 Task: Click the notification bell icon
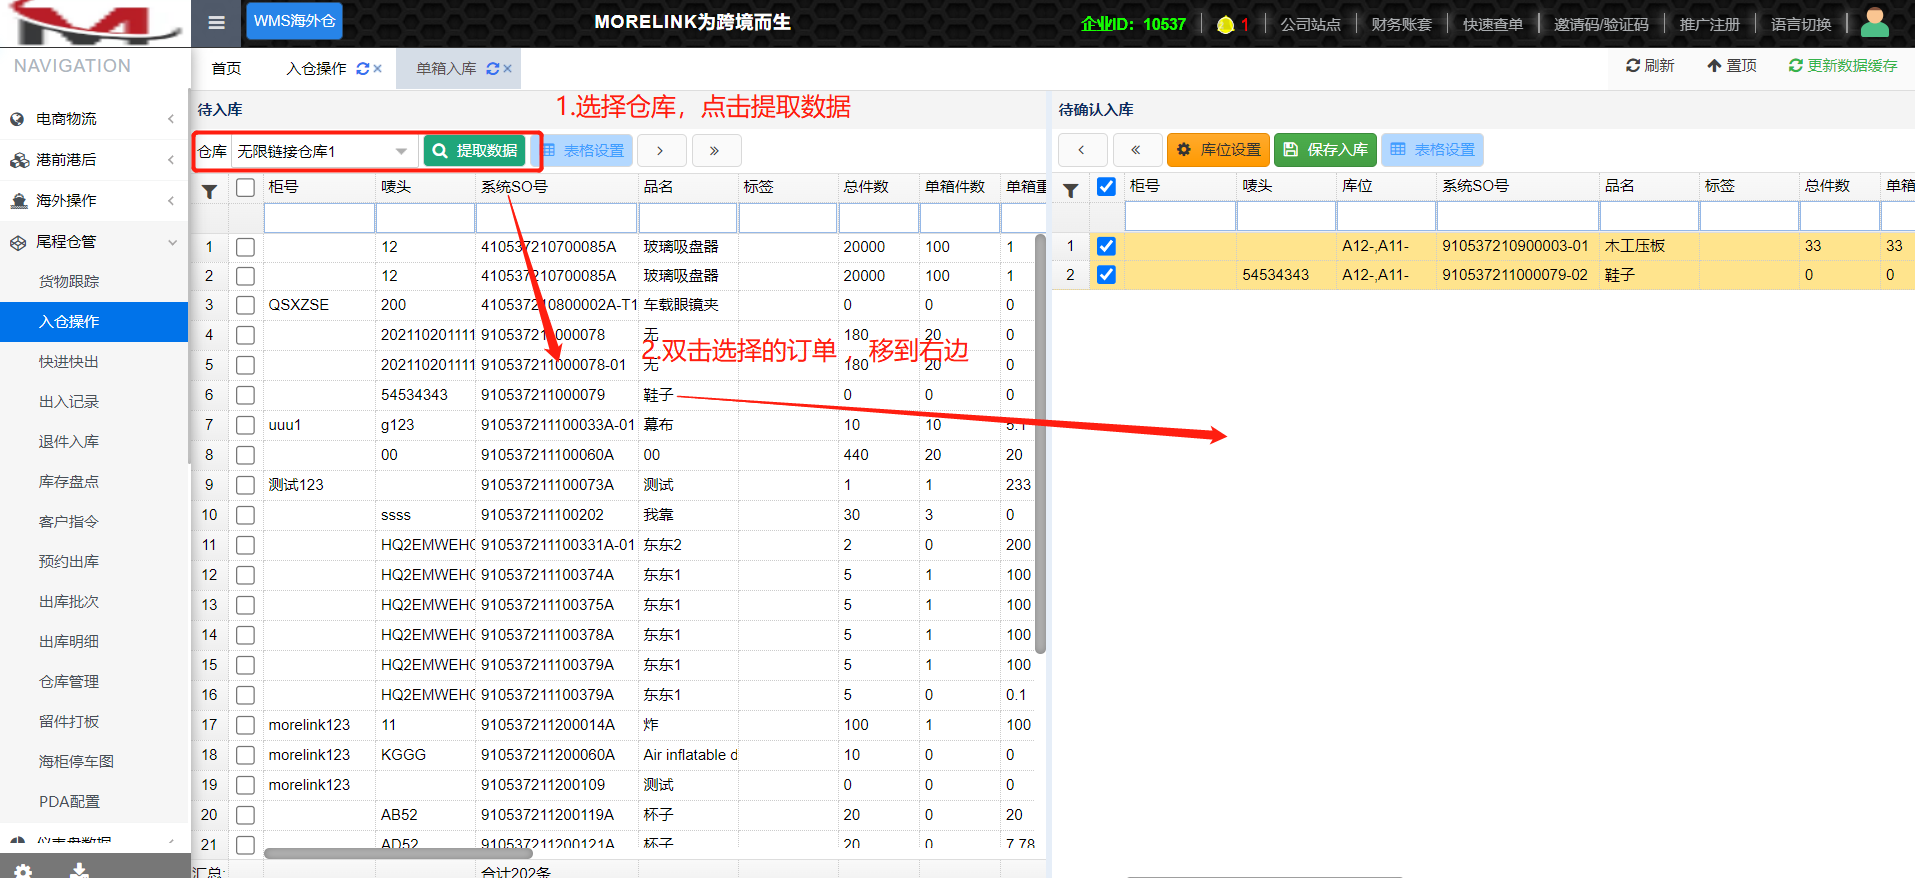(1225, 25)
